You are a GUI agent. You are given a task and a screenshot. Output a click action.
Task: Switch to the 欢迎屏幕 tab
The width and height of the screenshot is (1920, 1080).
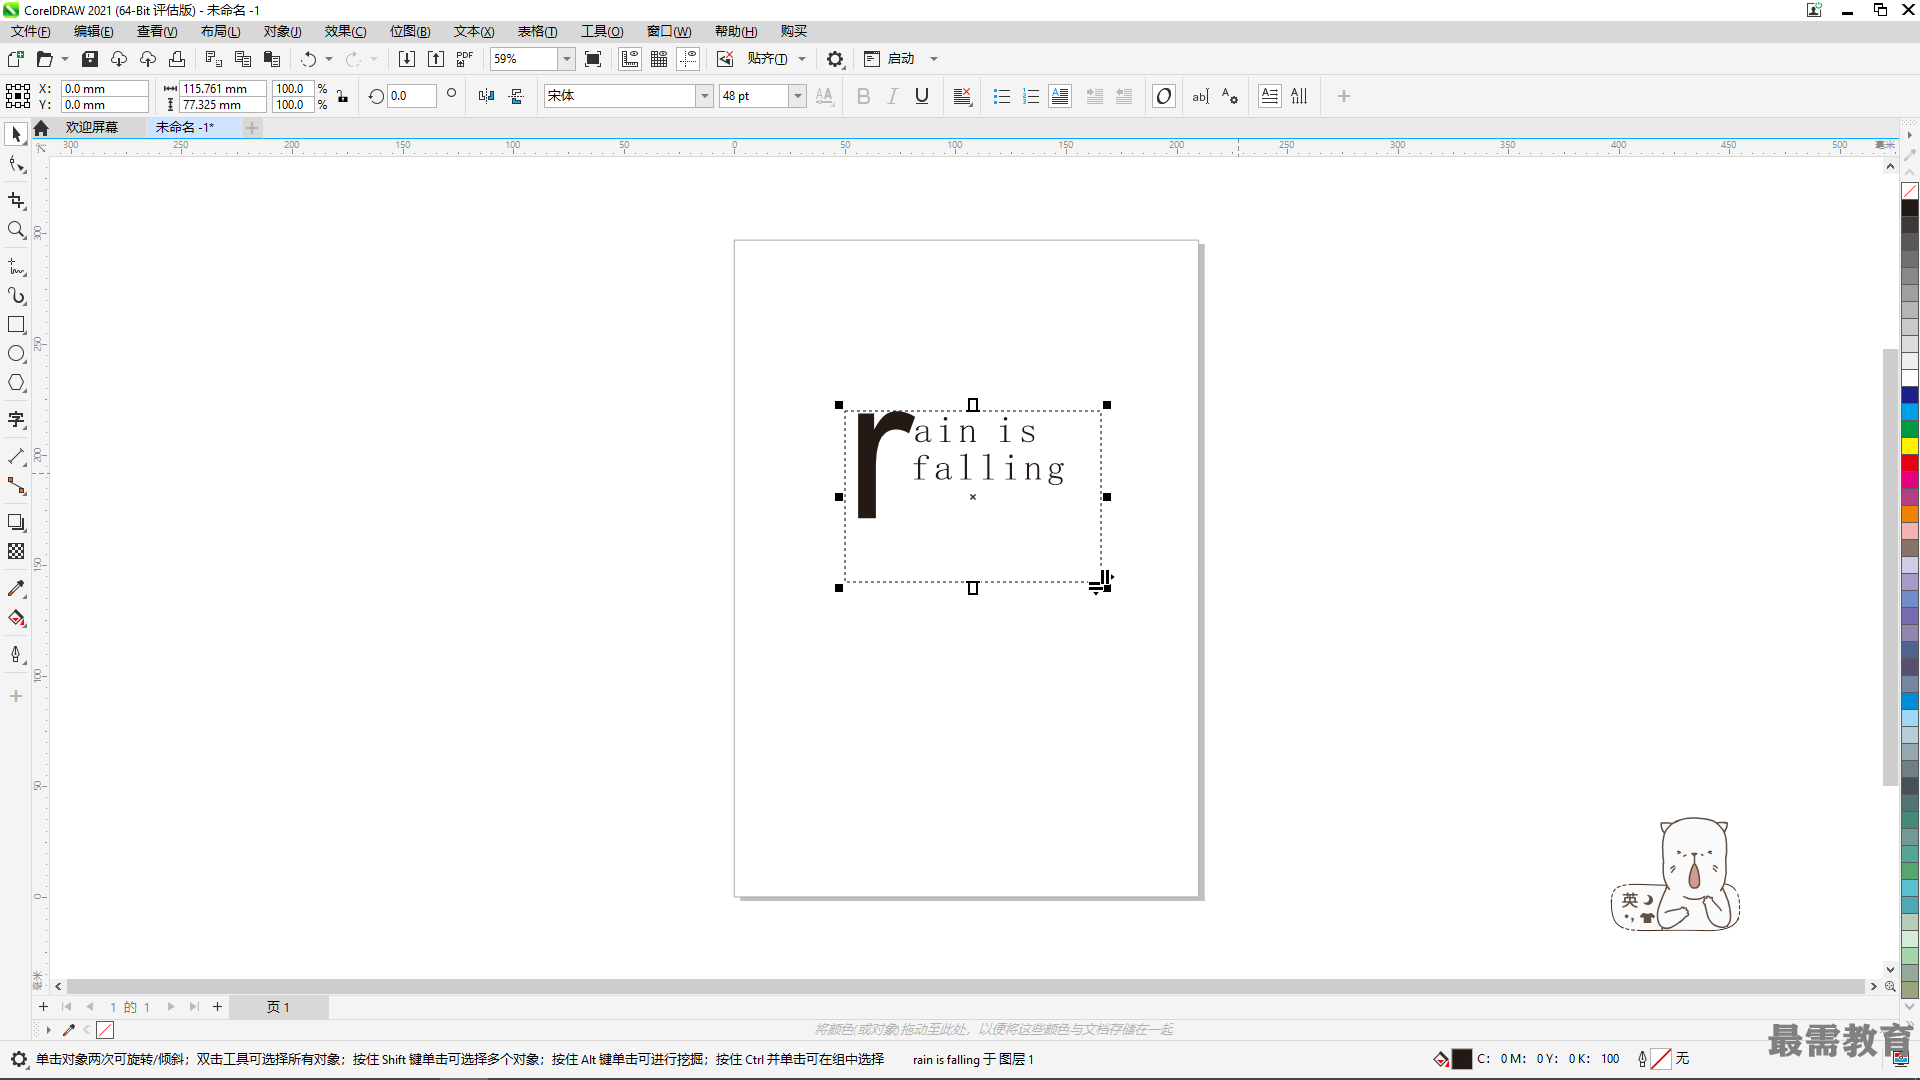(x=91, y=127)
